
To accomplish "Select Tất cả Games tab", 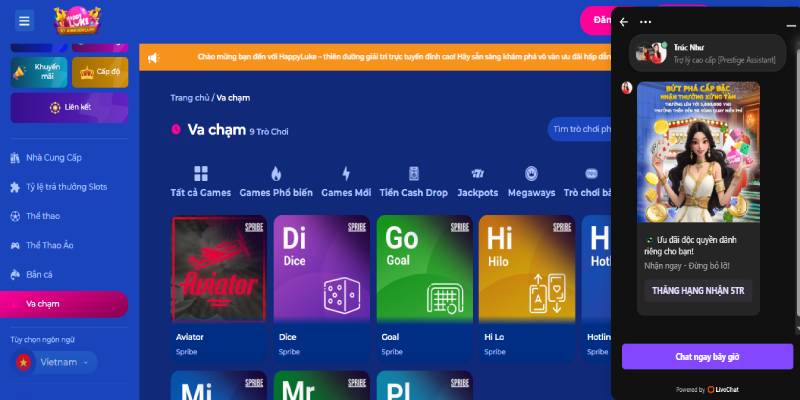I will click(201, 193).
